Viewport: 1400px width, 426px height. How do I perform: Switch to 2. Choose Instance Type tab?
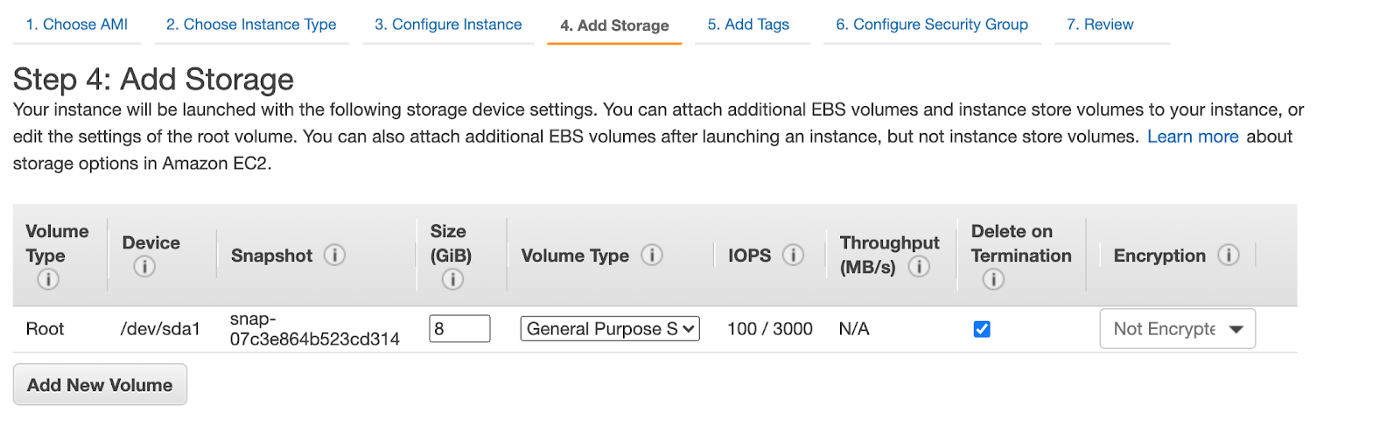[251, 24]
